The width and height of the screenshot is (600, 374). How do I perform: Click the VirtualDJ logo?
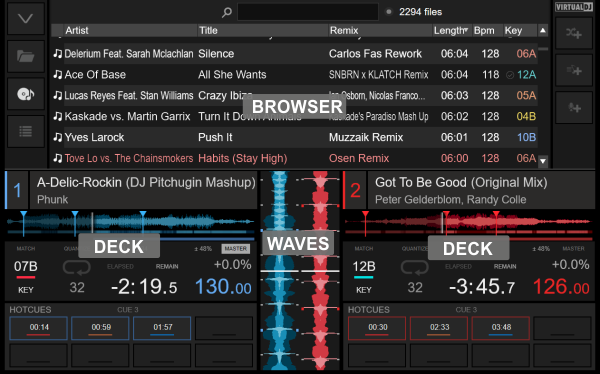(574, 7)
